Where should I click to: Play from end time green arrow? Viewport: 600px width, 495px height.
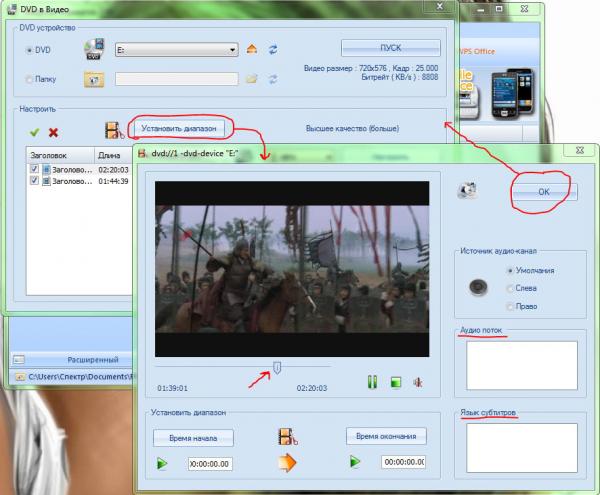tap(355, 461)
